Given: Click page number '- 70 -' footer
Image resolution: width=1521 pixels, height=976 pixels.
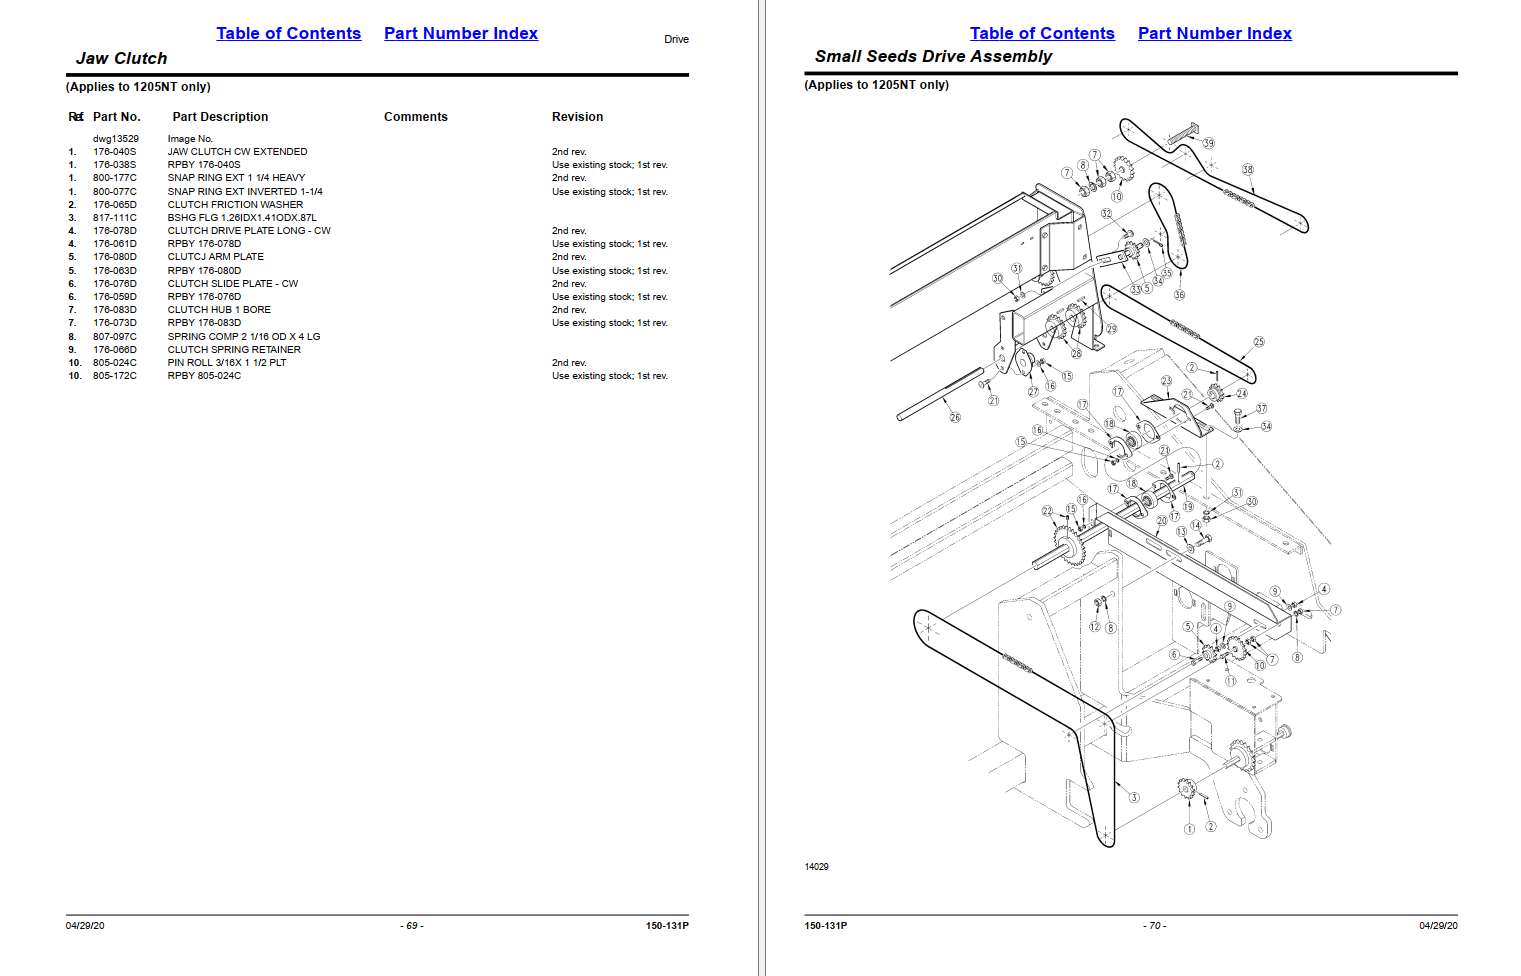Looking at the screenshot, I should click(1154, 926).
